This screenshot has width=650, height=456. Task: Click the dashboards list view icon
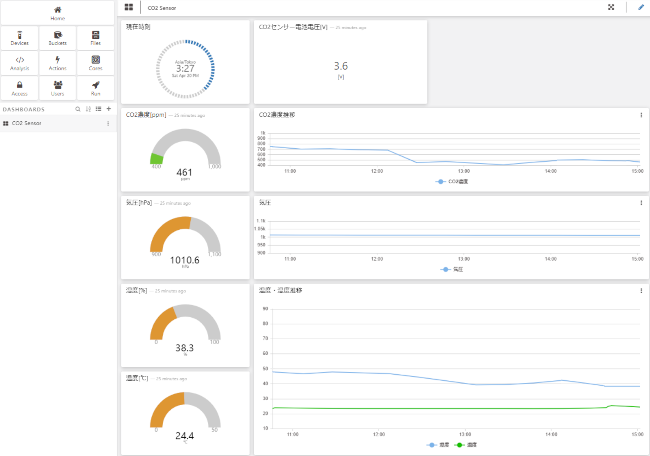click(x=98, y=109)
